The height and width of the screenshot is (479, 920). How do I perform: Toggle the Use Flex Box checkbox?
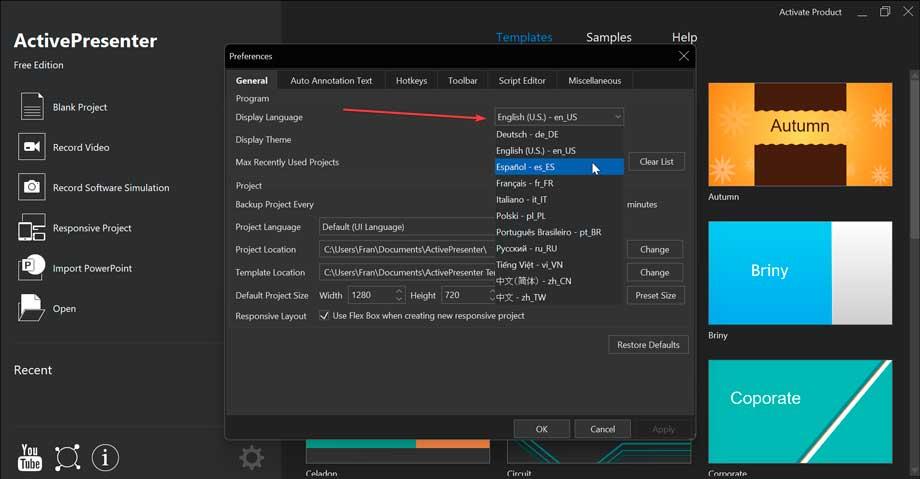click(x=324, y=315)
